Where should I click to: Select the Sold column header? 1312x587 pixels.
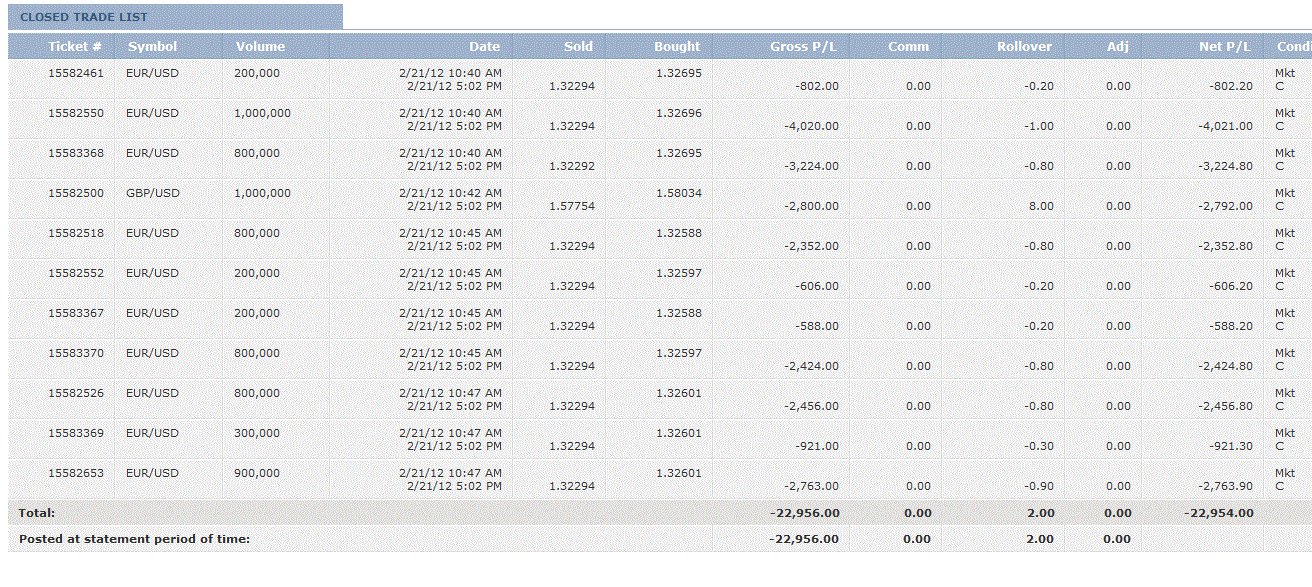coord(578,46)
